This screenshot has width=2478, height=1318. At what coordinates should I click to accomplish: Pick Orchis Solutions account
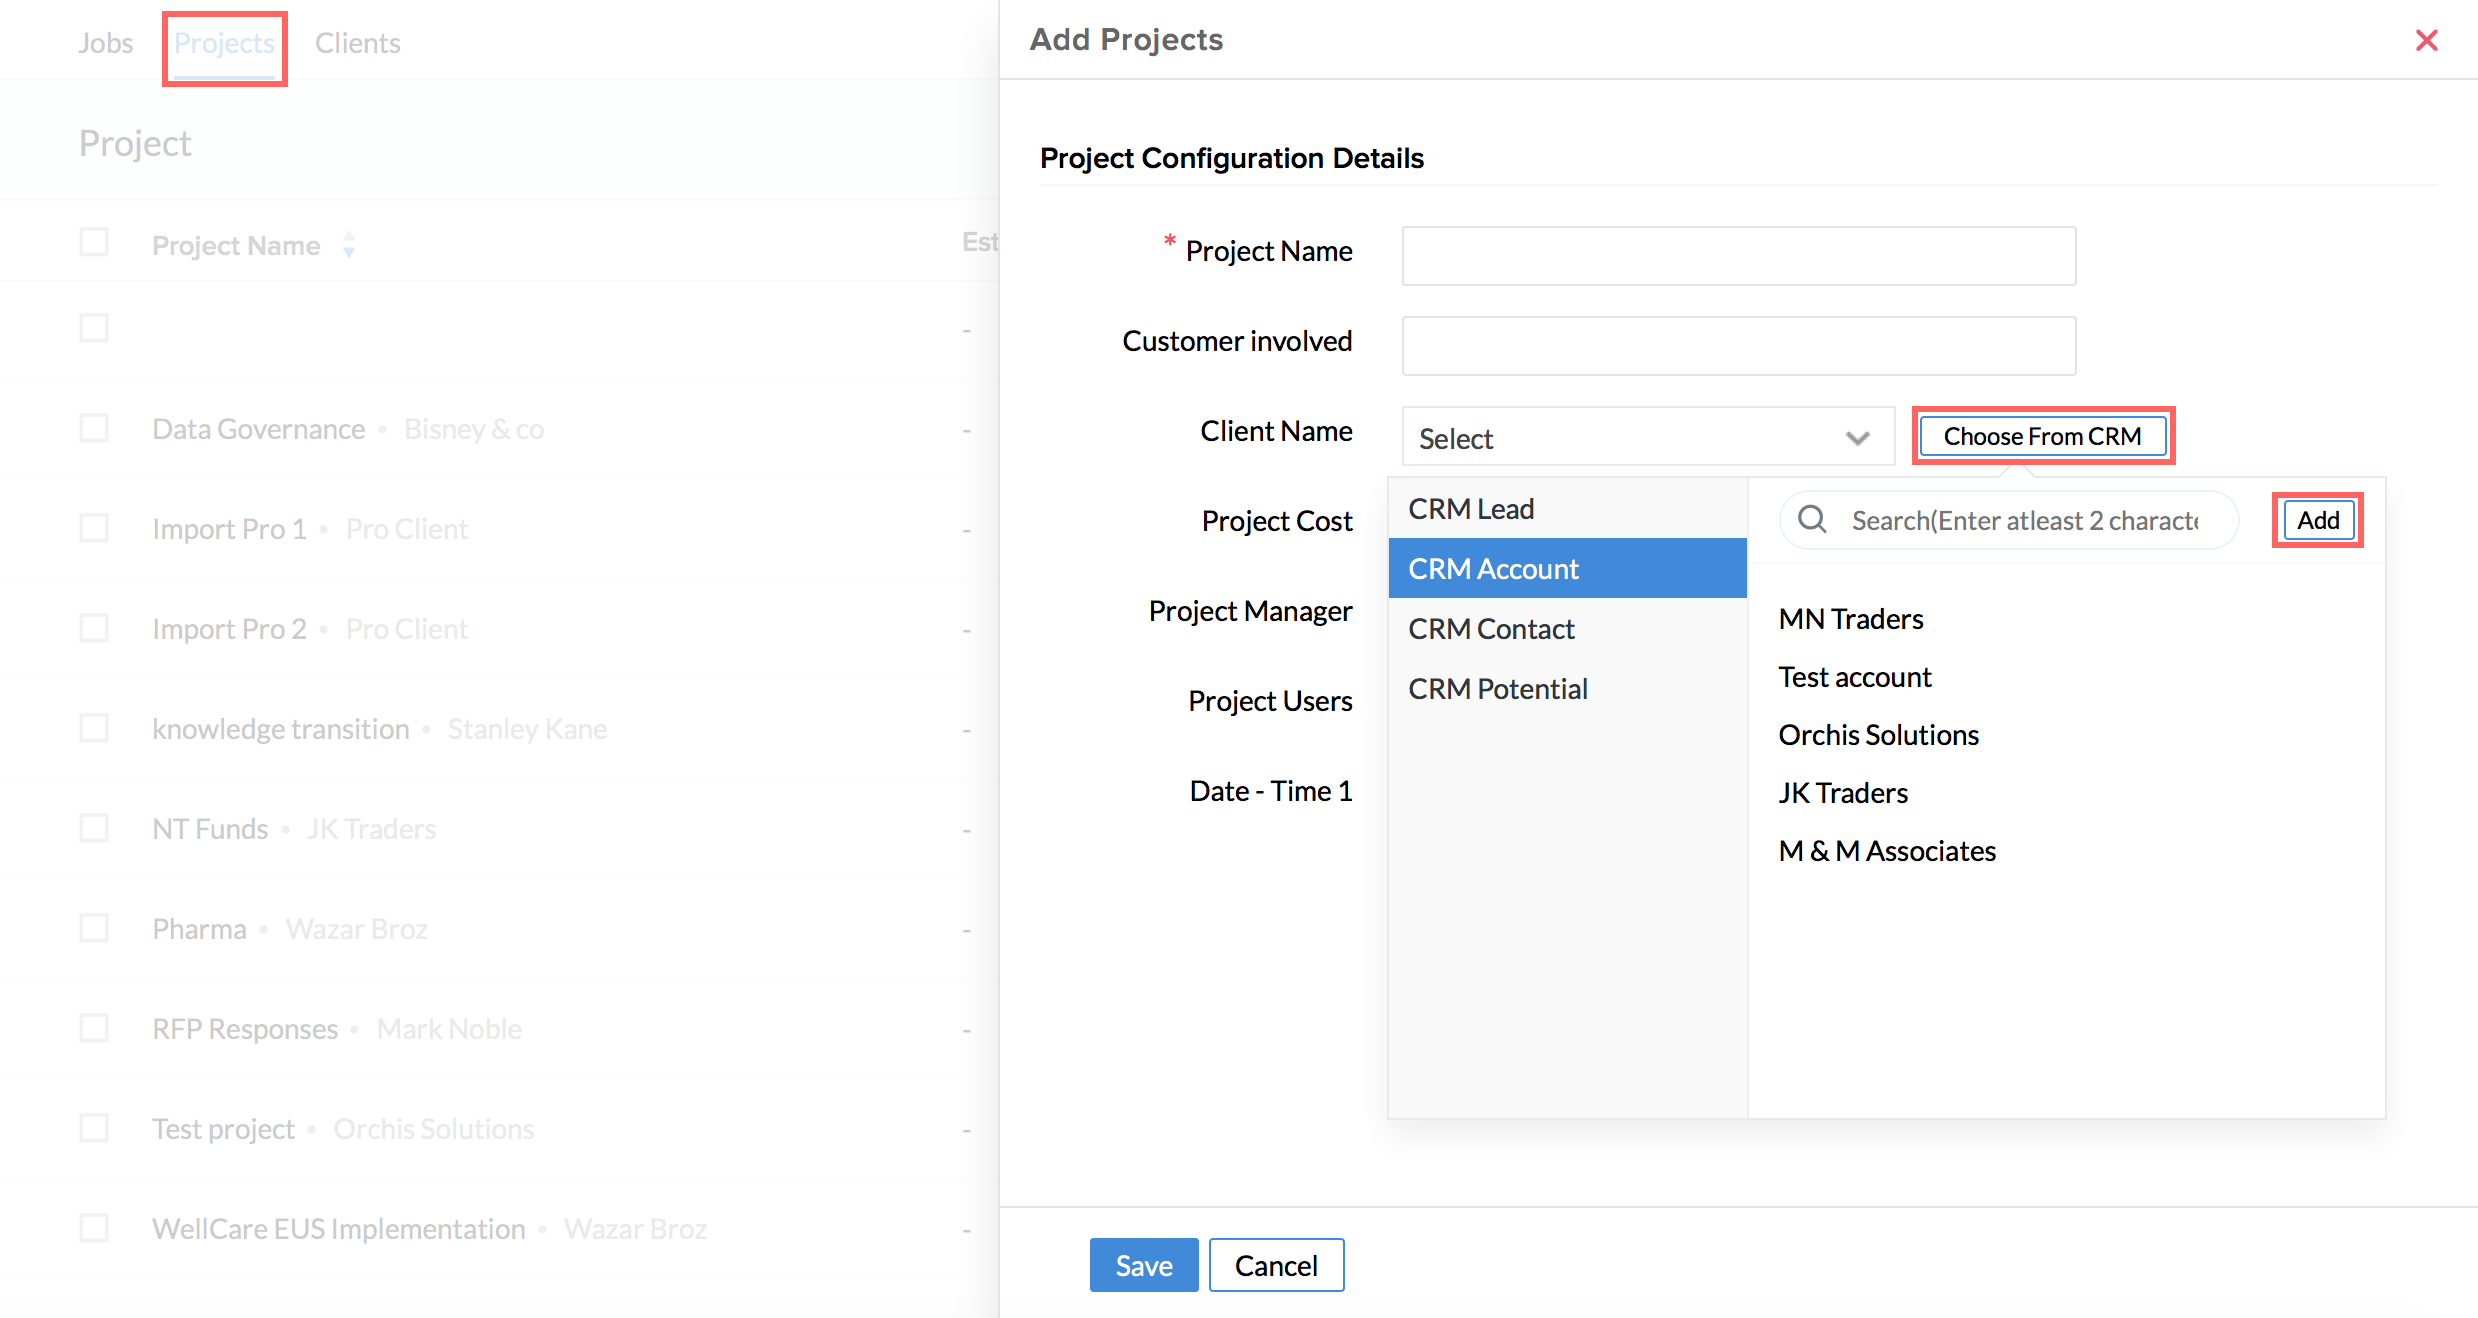[1878, 735]
